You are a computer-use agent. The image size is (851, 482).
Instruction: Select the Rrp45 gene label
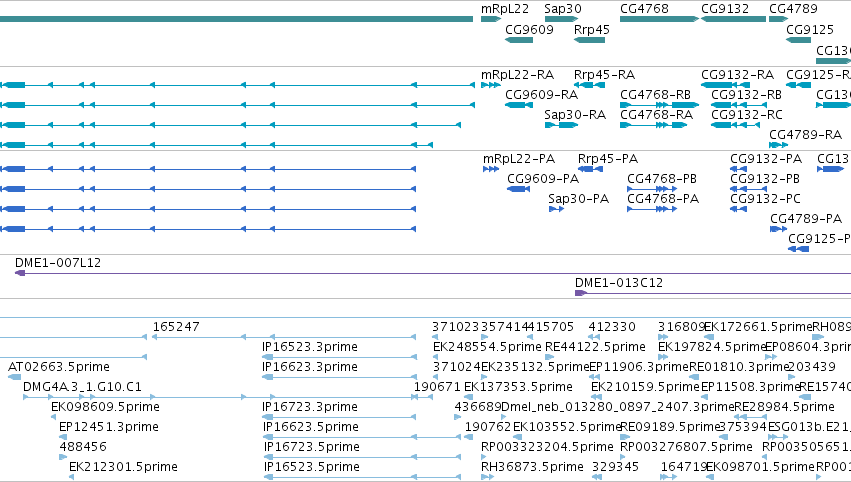pos(592,29)
